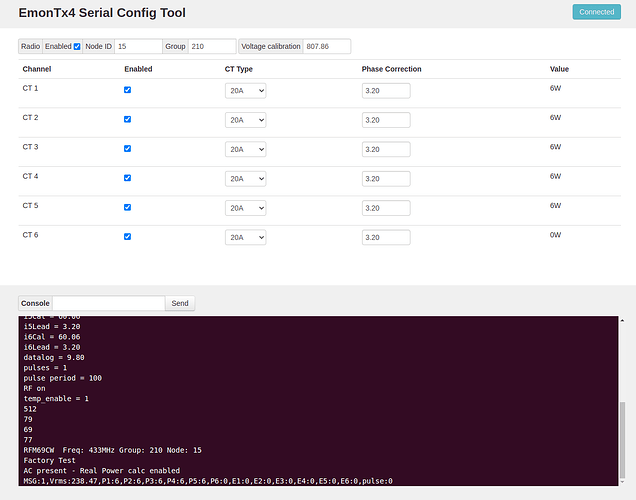Click the console scrollbar thumb
This screenshot has height=500, width=636.
(x=622, y=440)
